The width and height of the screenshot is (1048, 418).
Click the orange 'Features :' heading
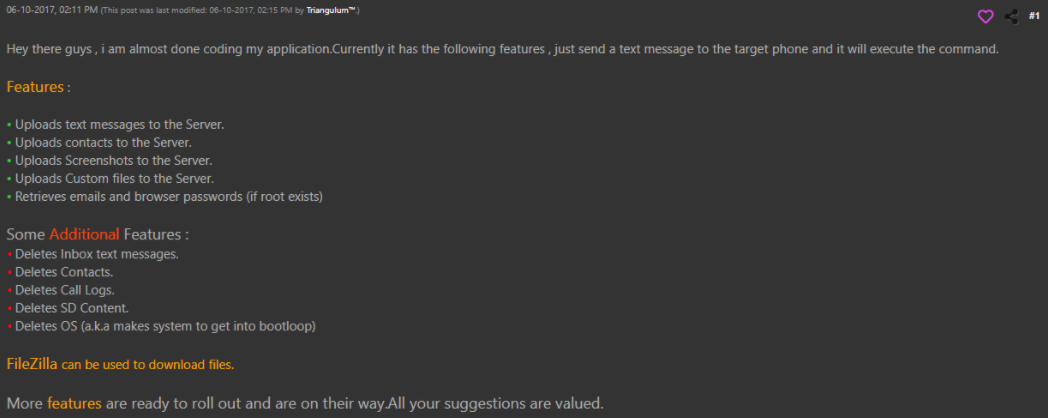click(x=38, y=87)
